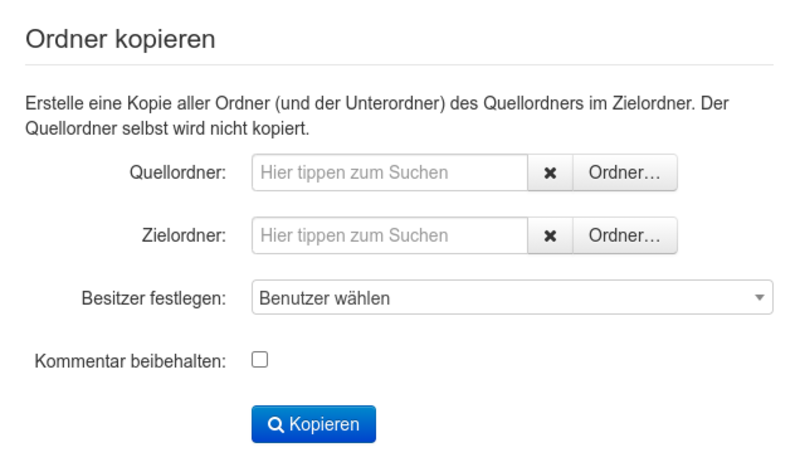
Task: Click the divider line below the heading
Action: pos(400,65)
